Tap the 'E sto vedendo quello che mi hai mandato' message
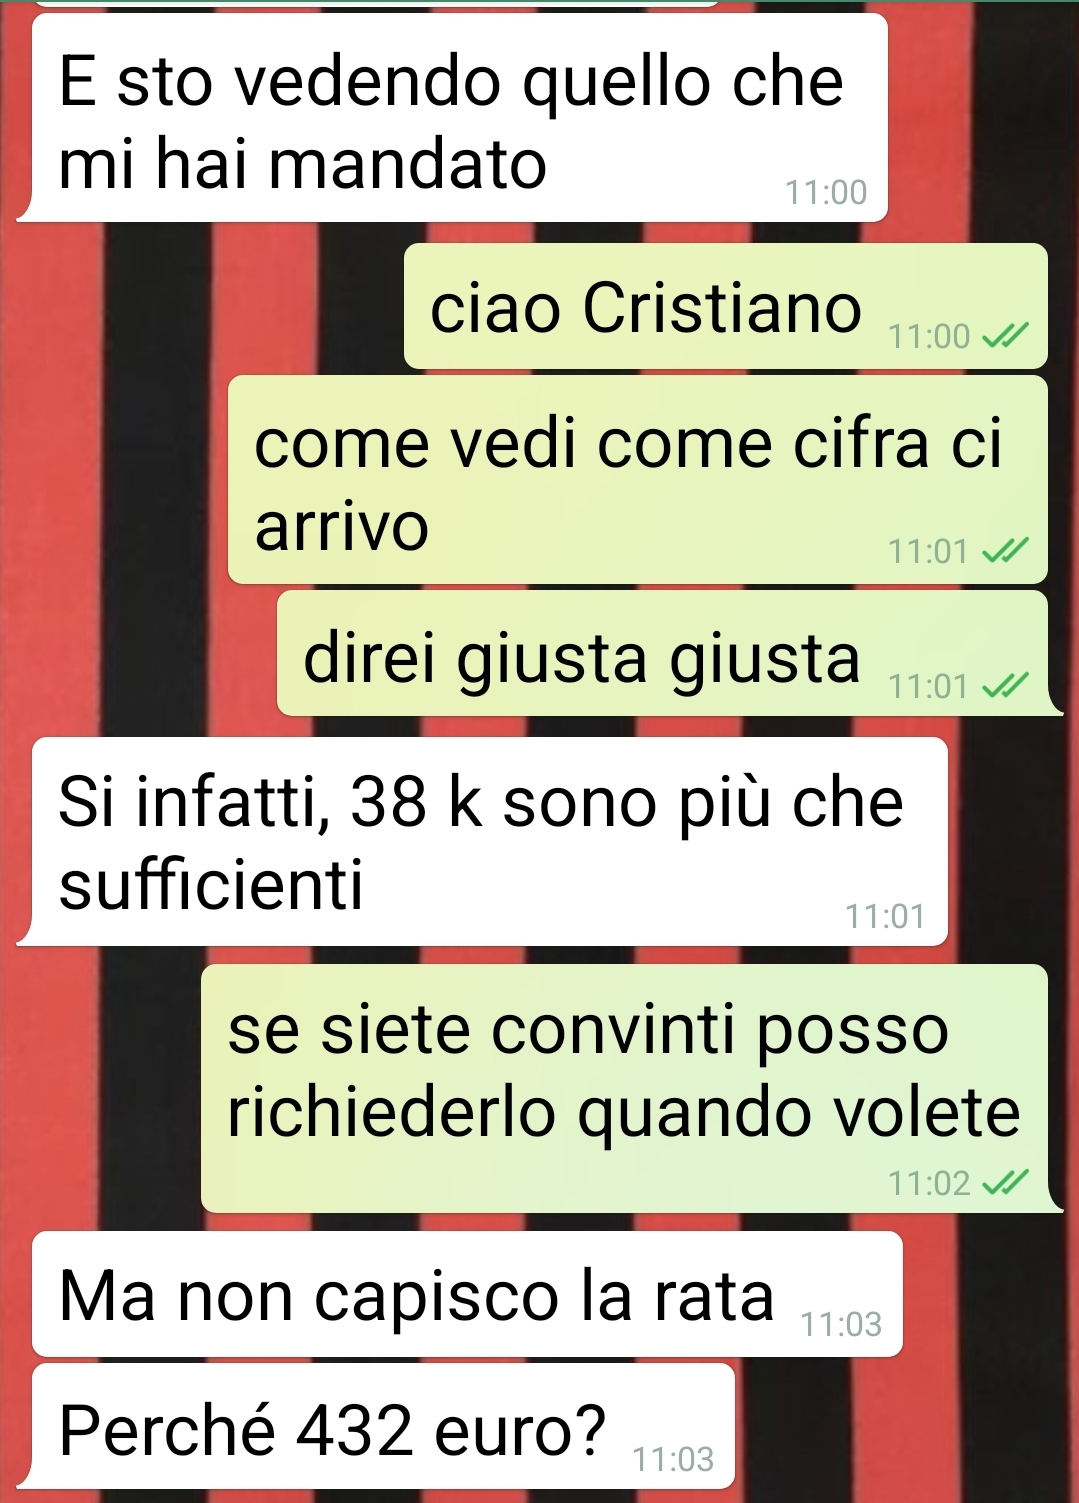 click(x=452, y=118)
